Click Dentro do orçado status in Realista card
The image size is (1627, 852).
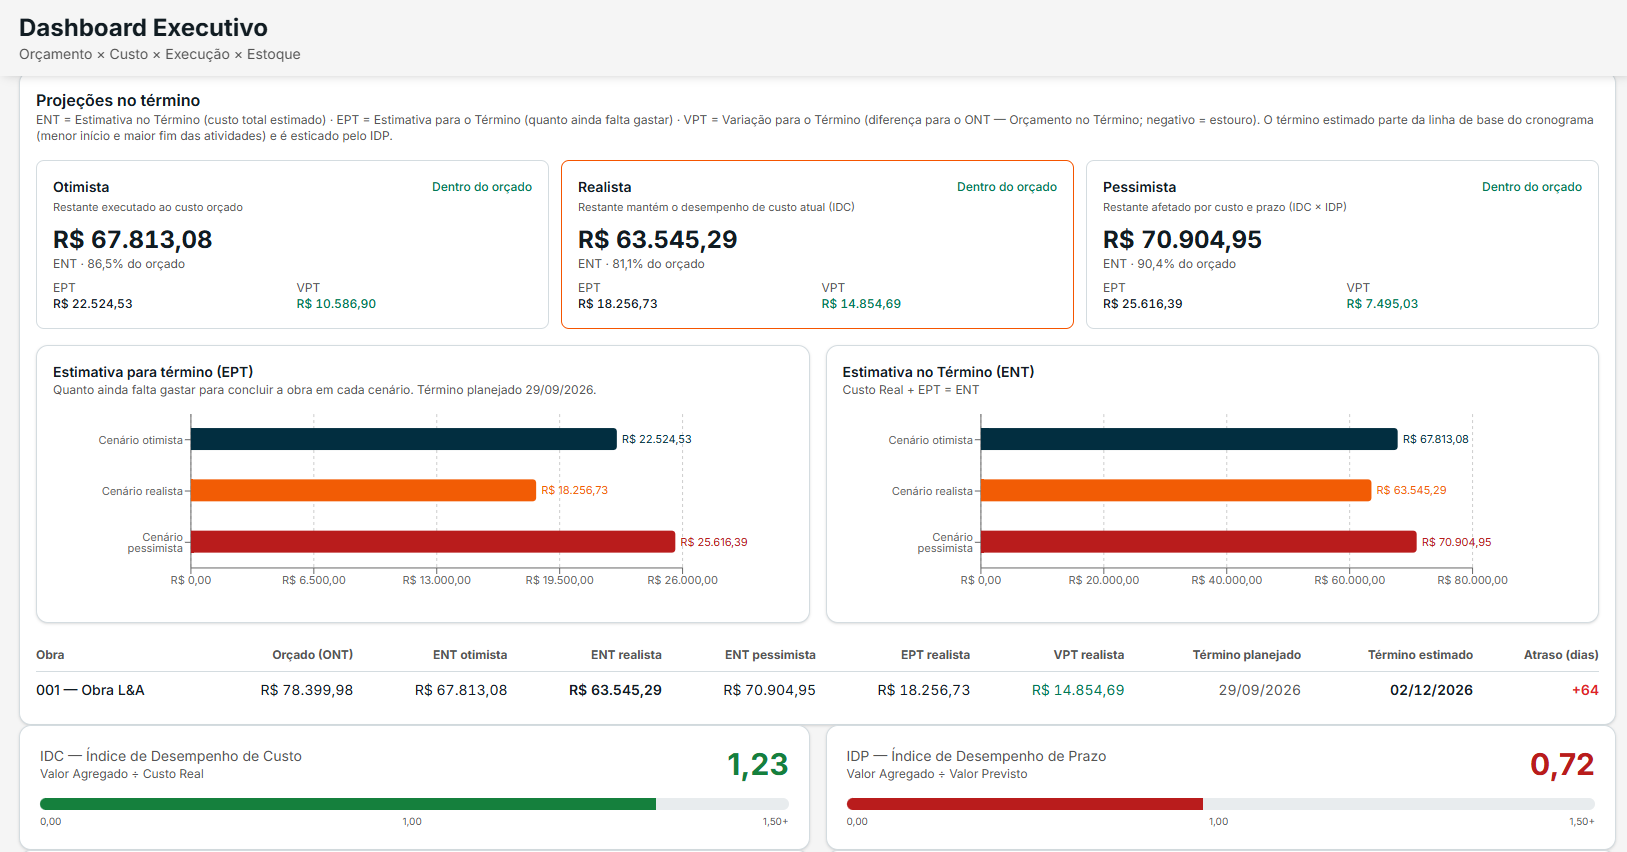(1007, 187)
